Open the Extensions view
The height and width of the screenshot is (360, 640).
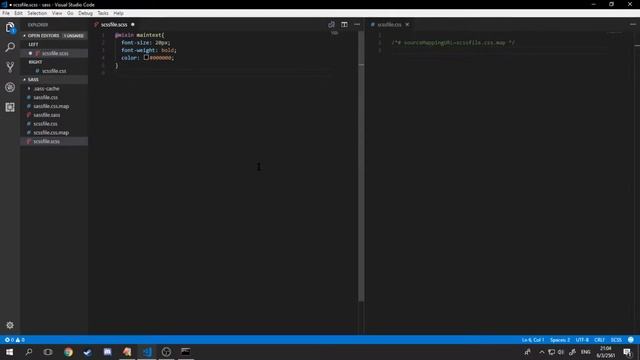(10, 107)
